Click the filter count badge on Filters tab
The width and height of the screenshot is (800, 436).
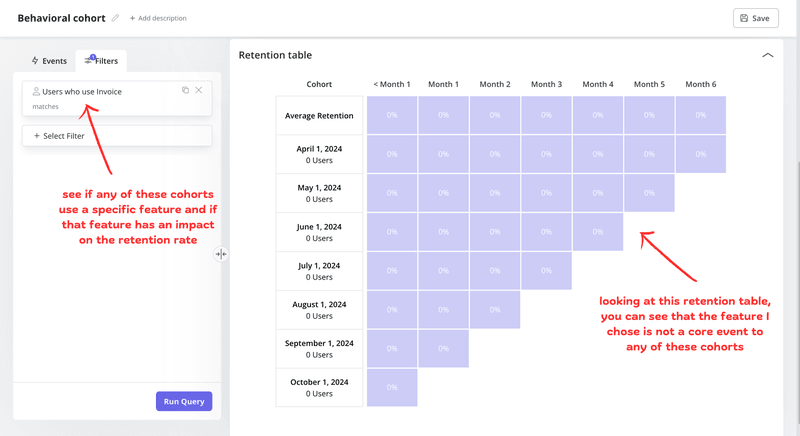click(x=93, y=57)
